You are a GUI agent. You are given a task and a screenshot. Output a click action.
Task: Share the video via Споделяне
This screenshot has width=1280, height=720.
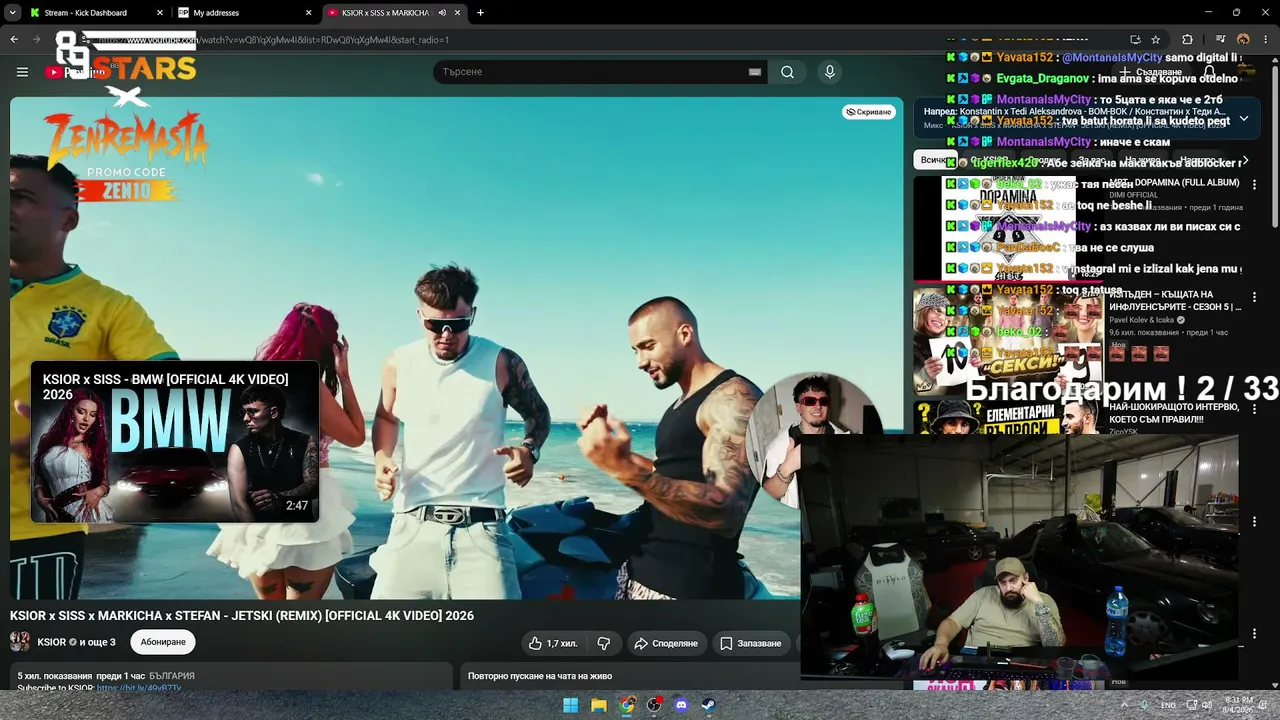tap(666, 643)
